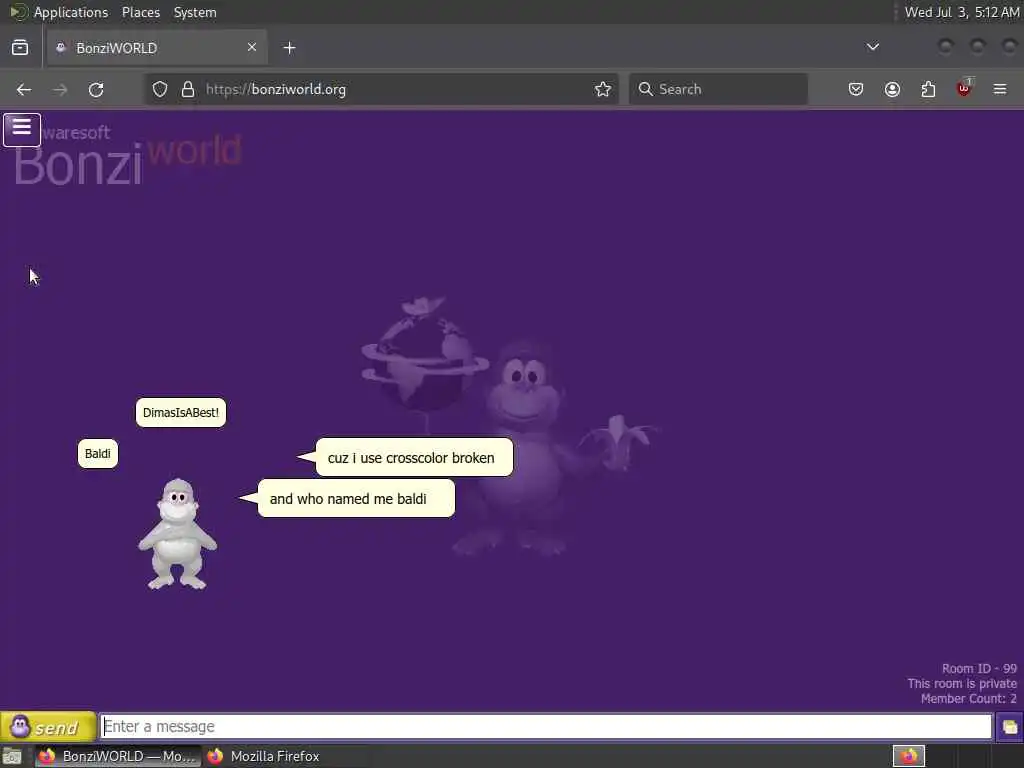Open the Firefox application menu

(x=1000, y=89)
